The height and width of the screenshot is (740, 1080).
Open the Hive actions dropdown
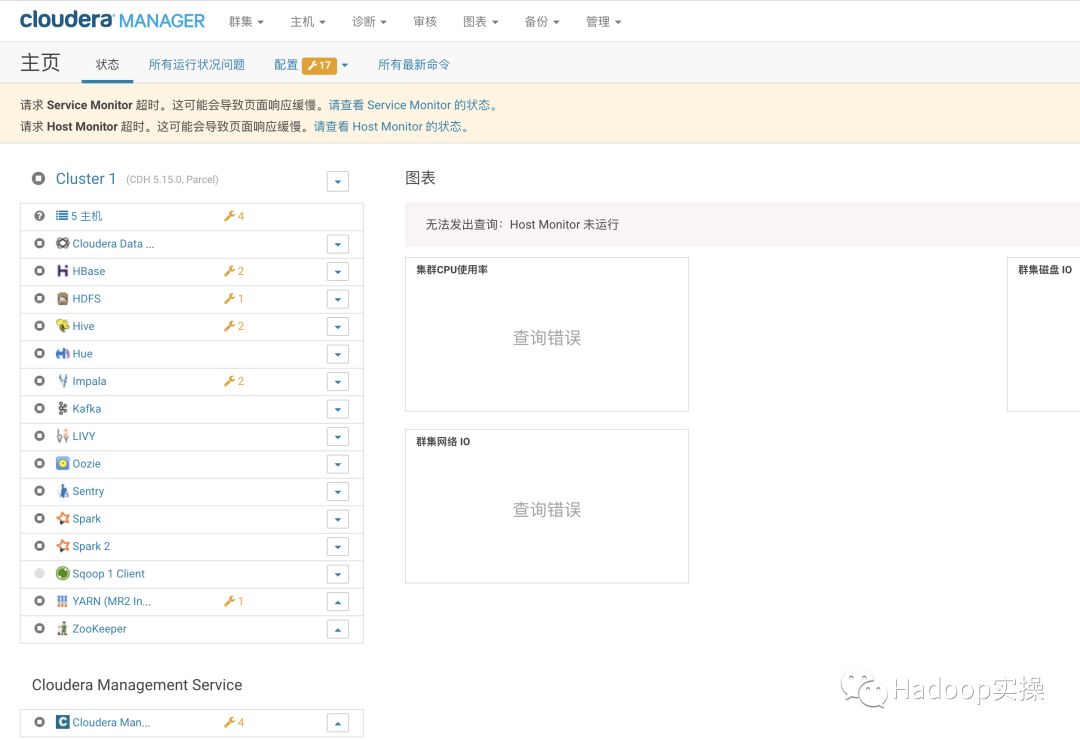pos(338,327)
